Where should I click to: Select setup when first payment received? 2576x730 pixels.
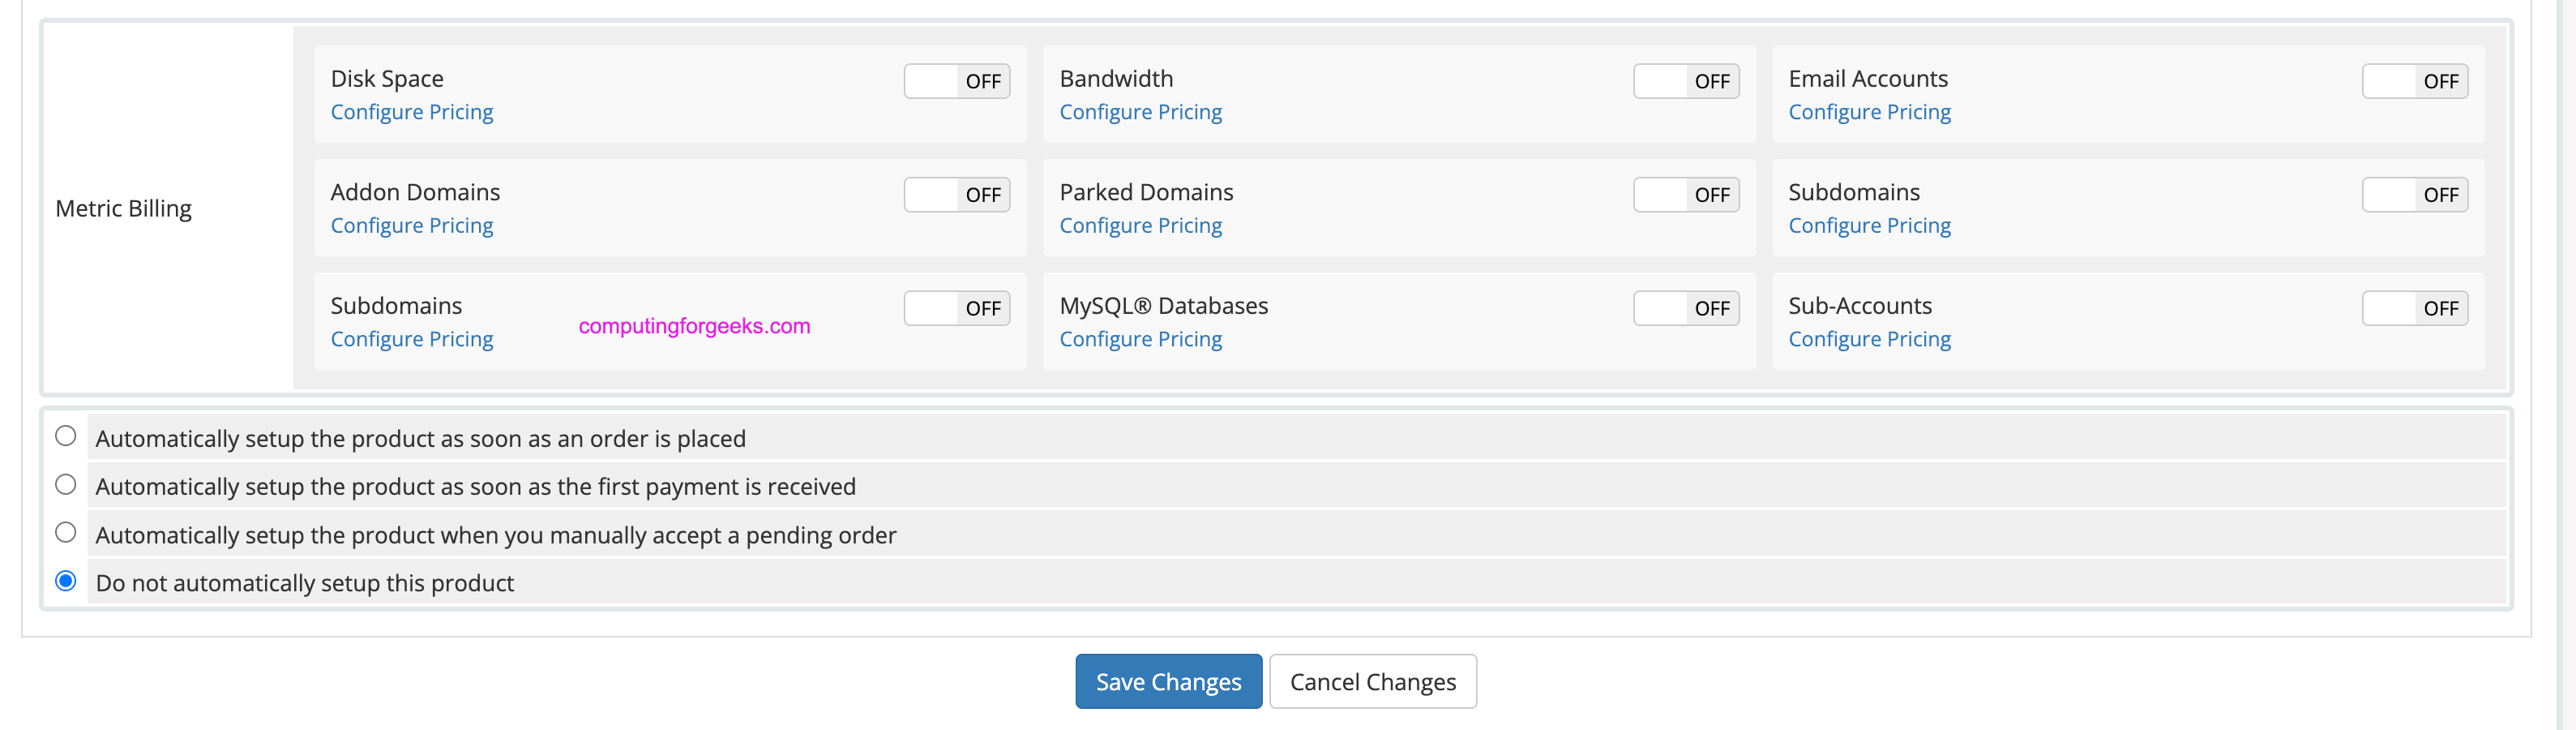coord(66,485)
